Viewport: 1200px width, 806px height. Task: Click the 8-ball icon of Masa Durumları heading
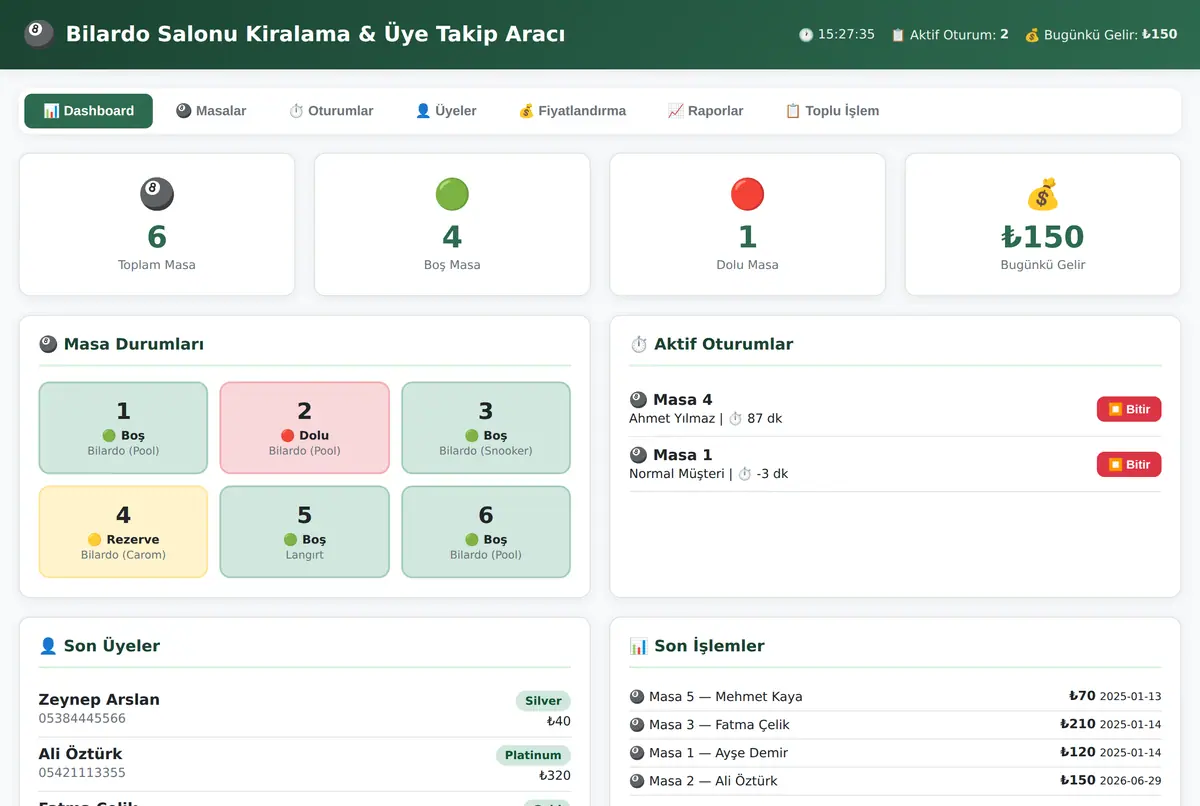tap(48, 344)
